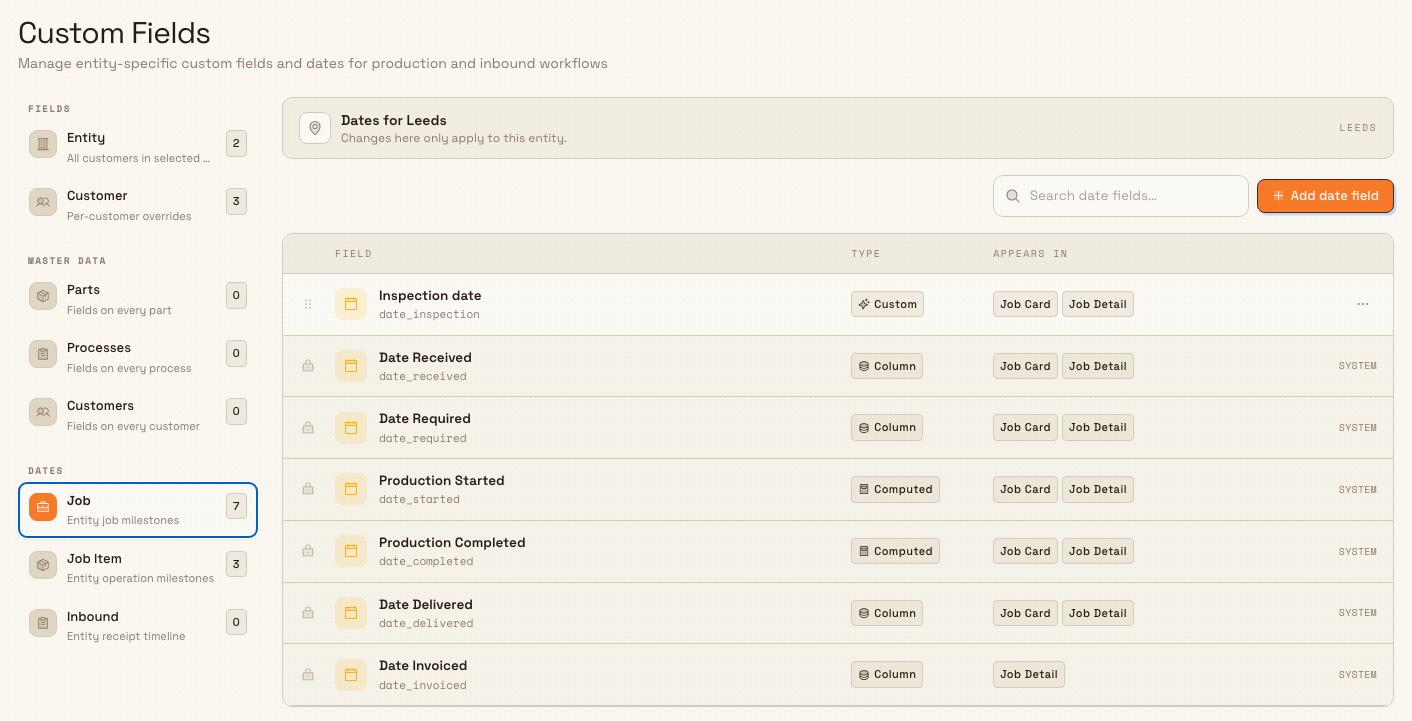1412x721 pixels.
Task: Click the Dates for Leeds heading
Action: pos(394,120)
